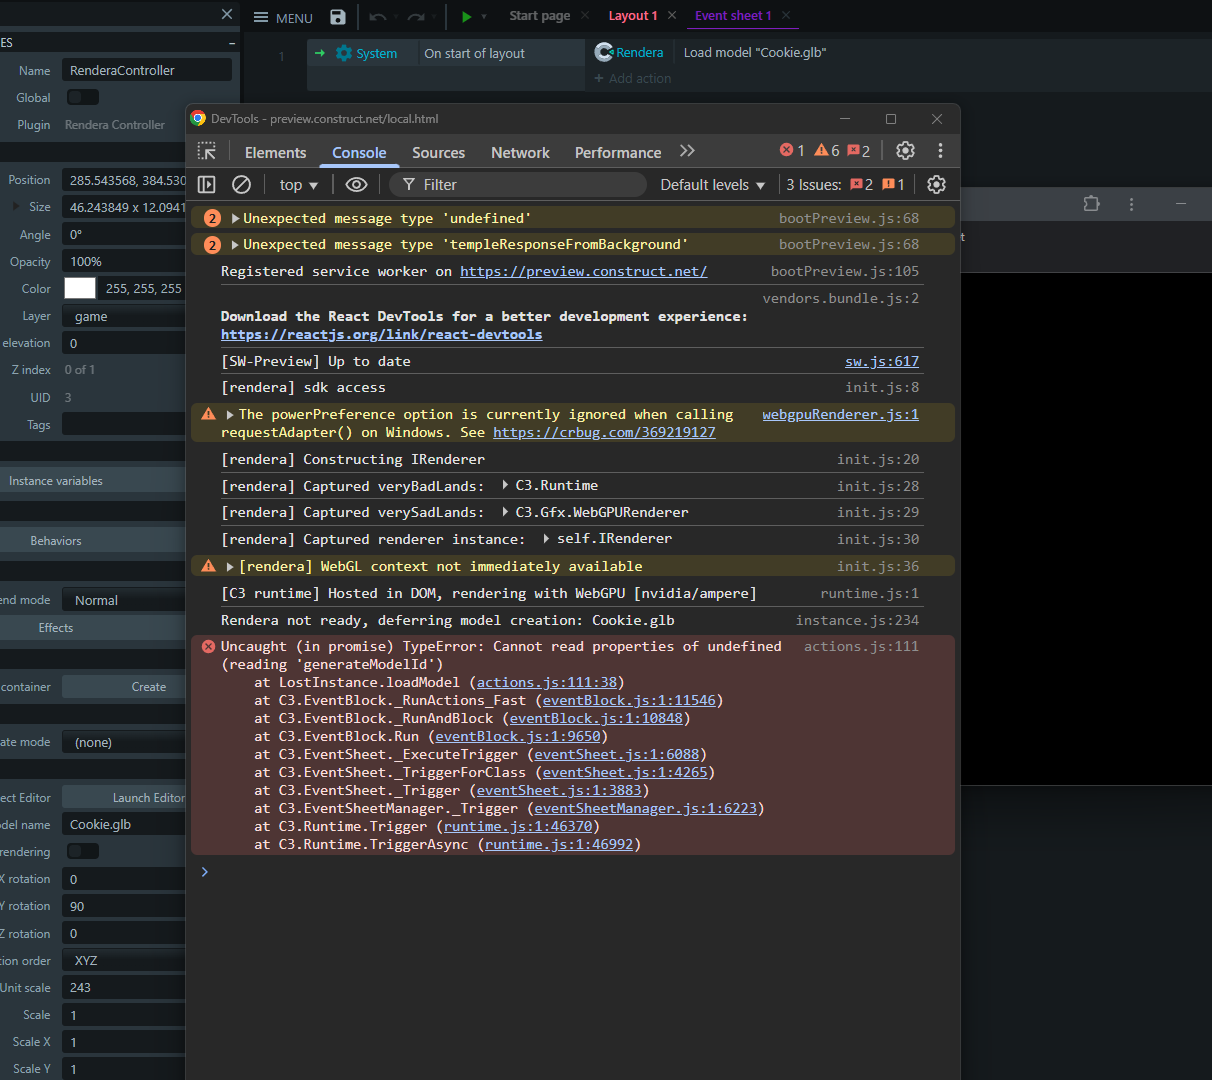Switch to the Network tab
The width and height of the screenshot is (1212, 1080).
pyautogui.click(x=520, y=152)
